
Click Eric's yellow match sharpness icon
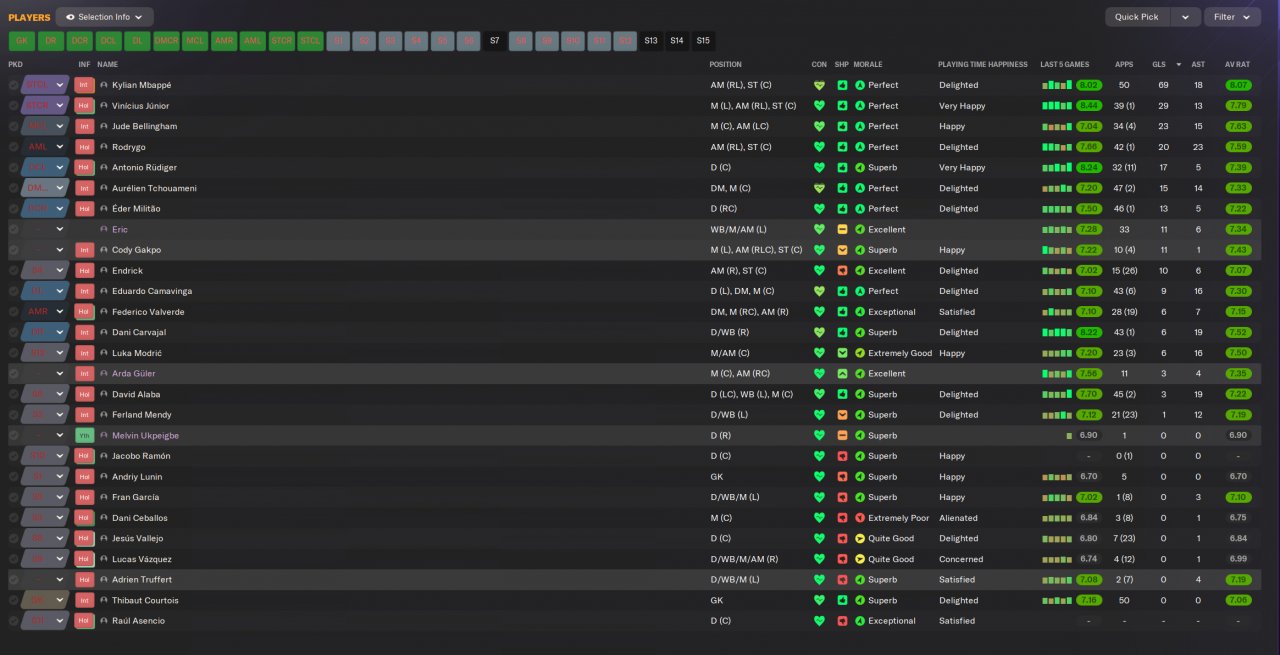(843, 230)
